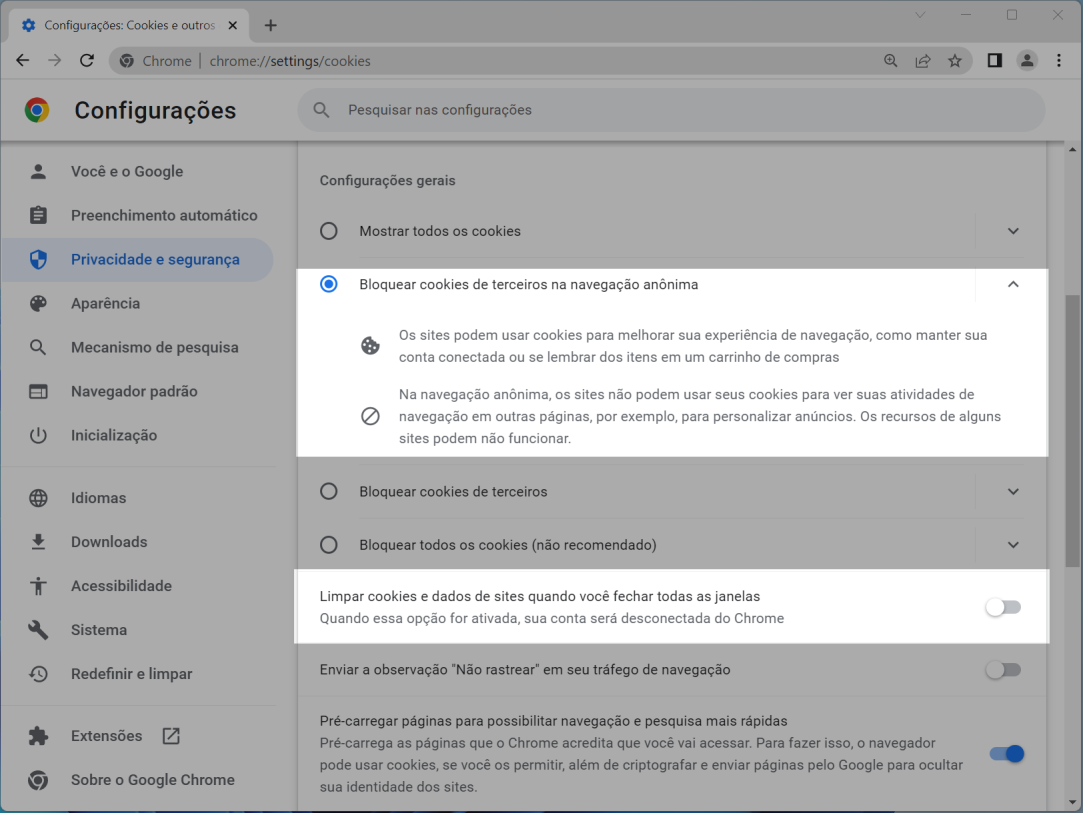Collapse the navegação anônima cookie details
The width and height of the screenshot is (1083, 813).
point(1013,284)
